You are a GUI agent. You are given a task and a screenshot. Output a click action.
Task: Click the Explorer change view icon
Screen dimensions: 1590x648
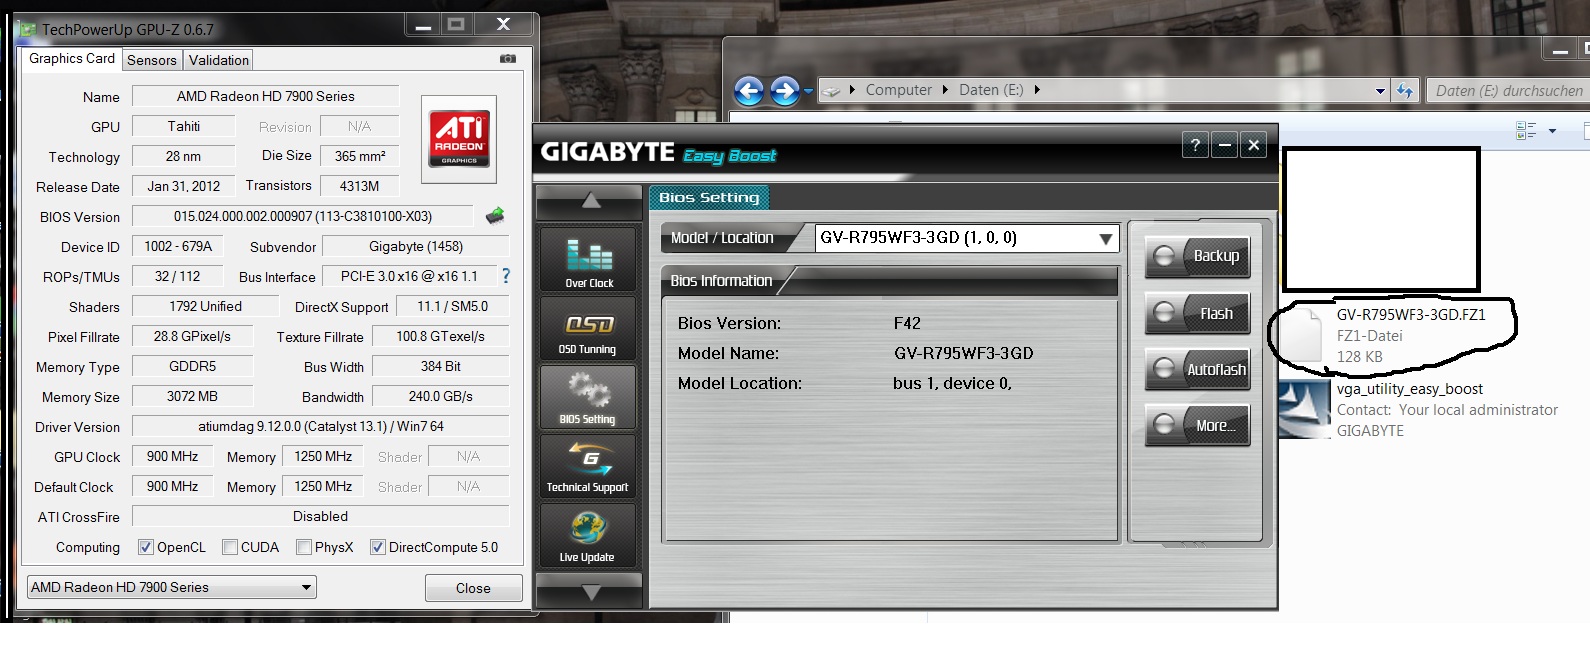coord(1526,130)
